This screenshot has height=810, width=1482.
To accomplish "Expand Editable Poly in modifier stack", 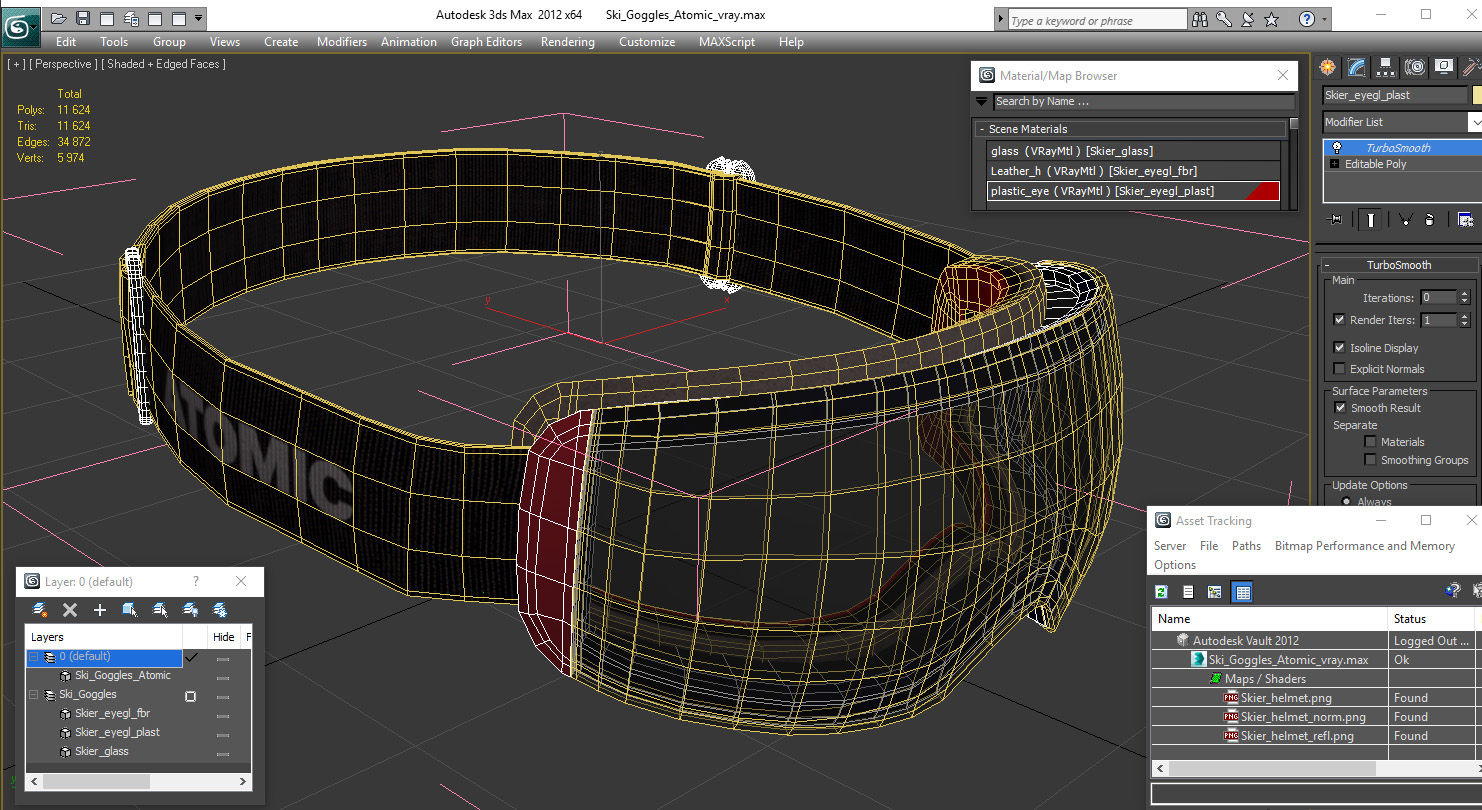I will (x=1334, y=164).
